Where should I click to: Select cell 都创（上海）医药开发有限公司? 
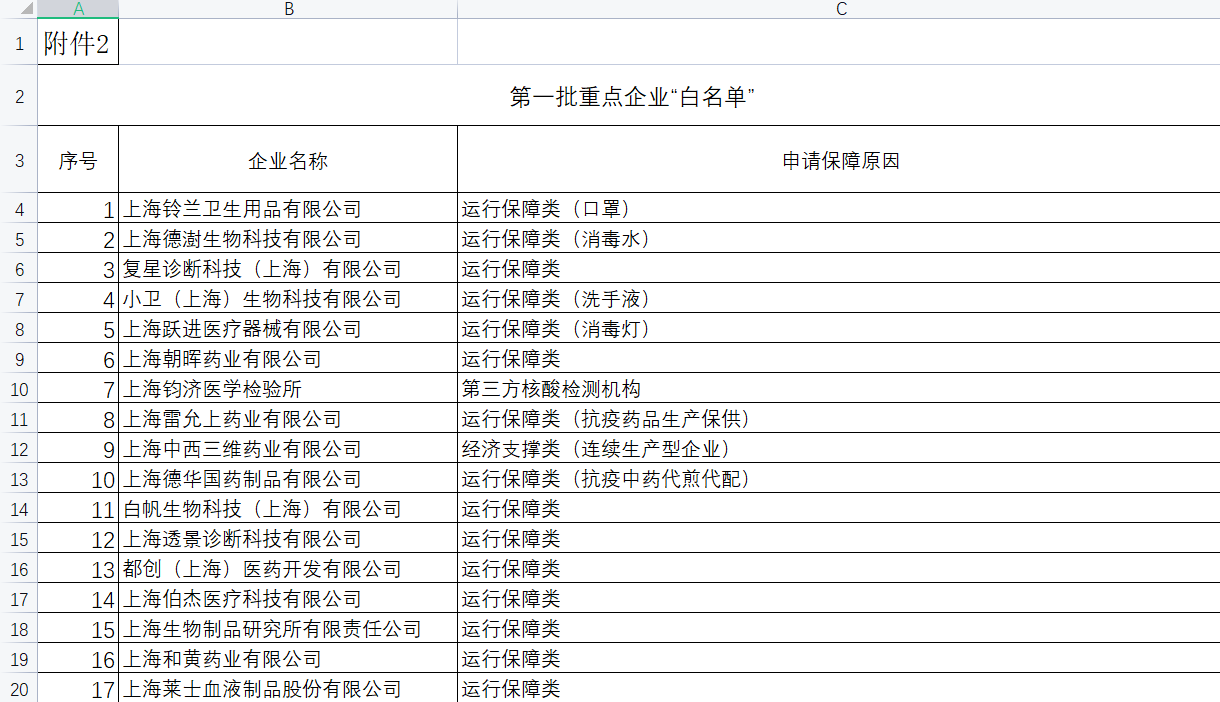coord(288,569)
